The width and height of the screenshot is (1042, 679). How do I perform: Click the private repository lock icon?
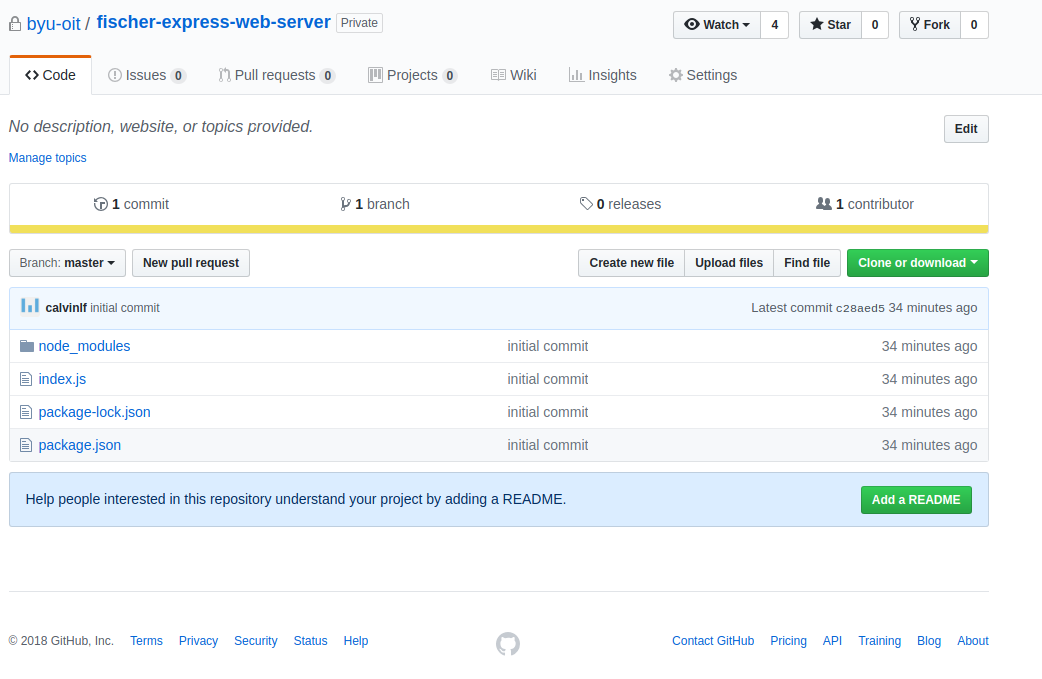[15, 25]
